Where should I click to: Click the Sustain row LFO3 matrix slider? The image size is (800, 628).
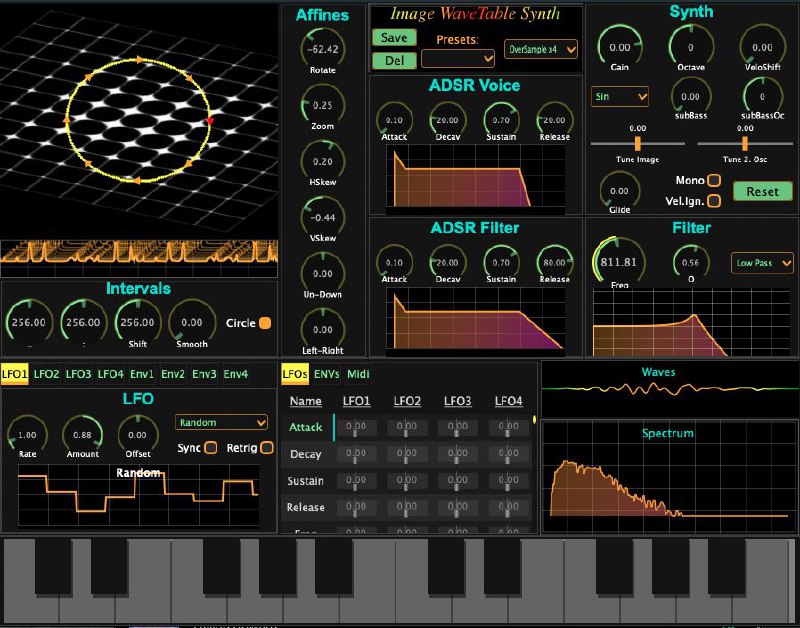pos(457,481)
